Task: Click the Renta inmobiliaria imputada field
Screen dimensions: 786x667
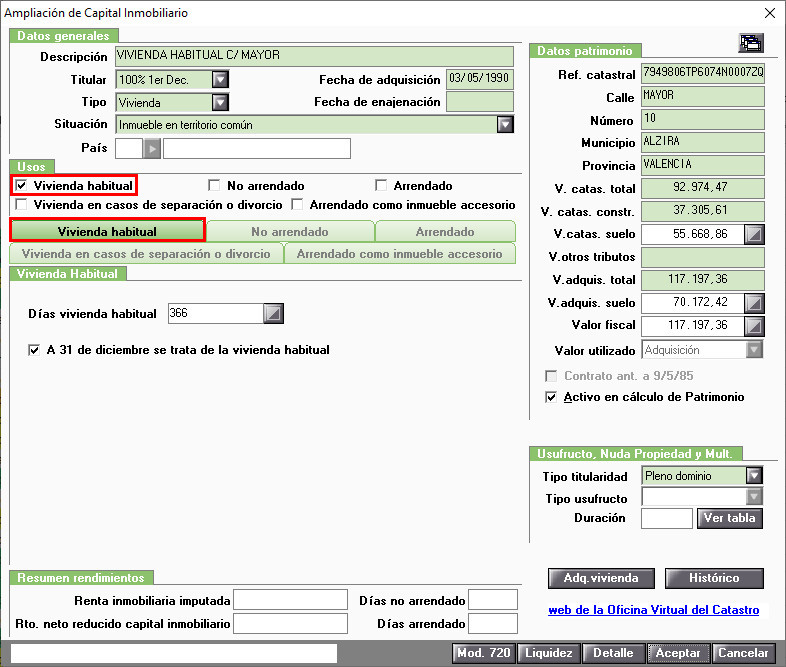Action: tap(291, 600)
